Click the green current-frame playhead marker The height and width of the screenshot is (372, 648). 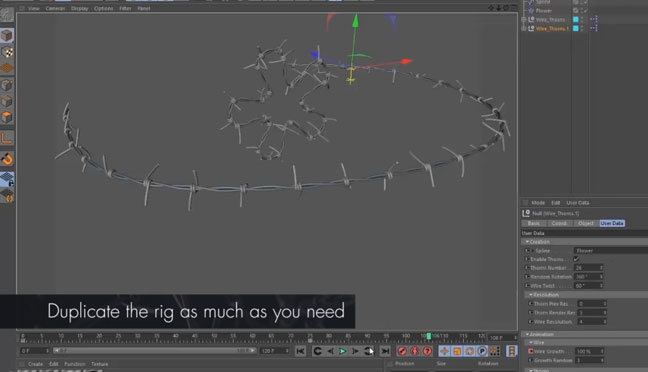pos(429,336)
